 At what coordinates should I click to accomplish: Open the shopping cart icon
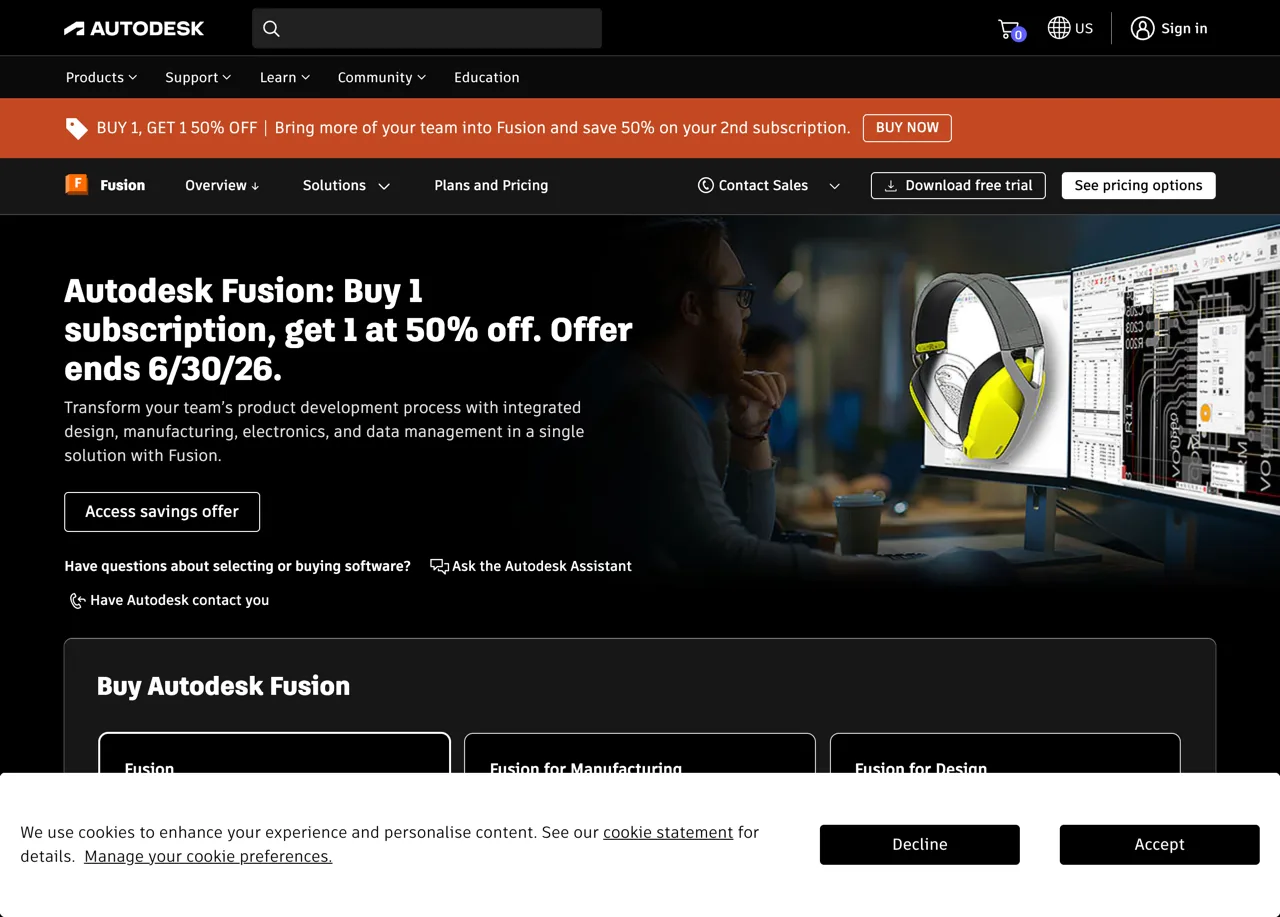point(1010,29)
